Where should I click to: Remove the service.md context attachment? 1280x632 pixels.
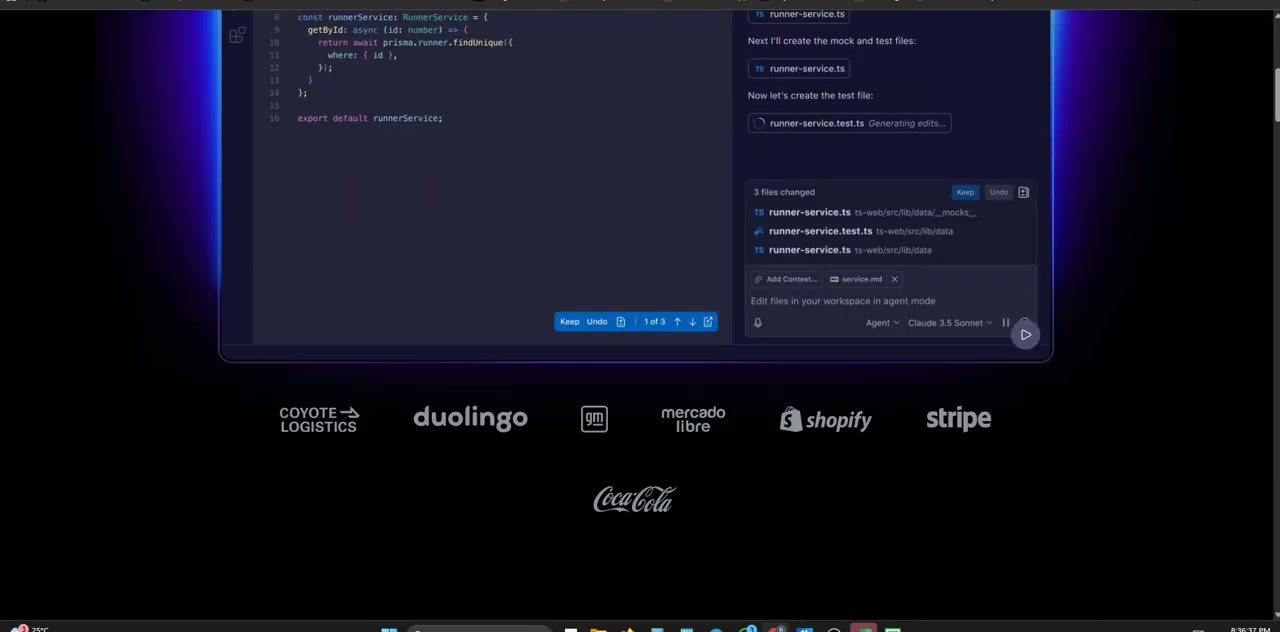point(894,279)
